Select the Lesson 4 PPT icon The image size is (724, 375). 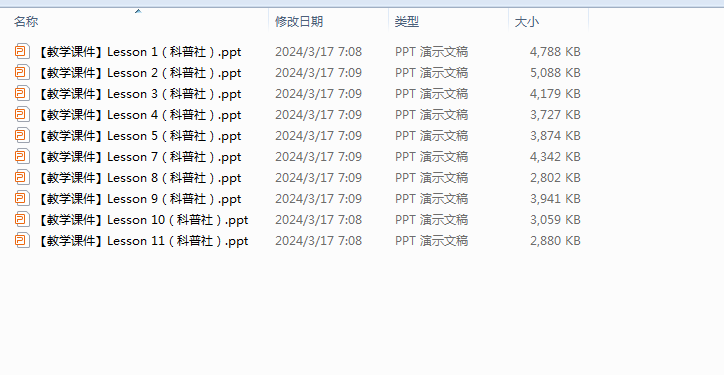coord(22,115)
